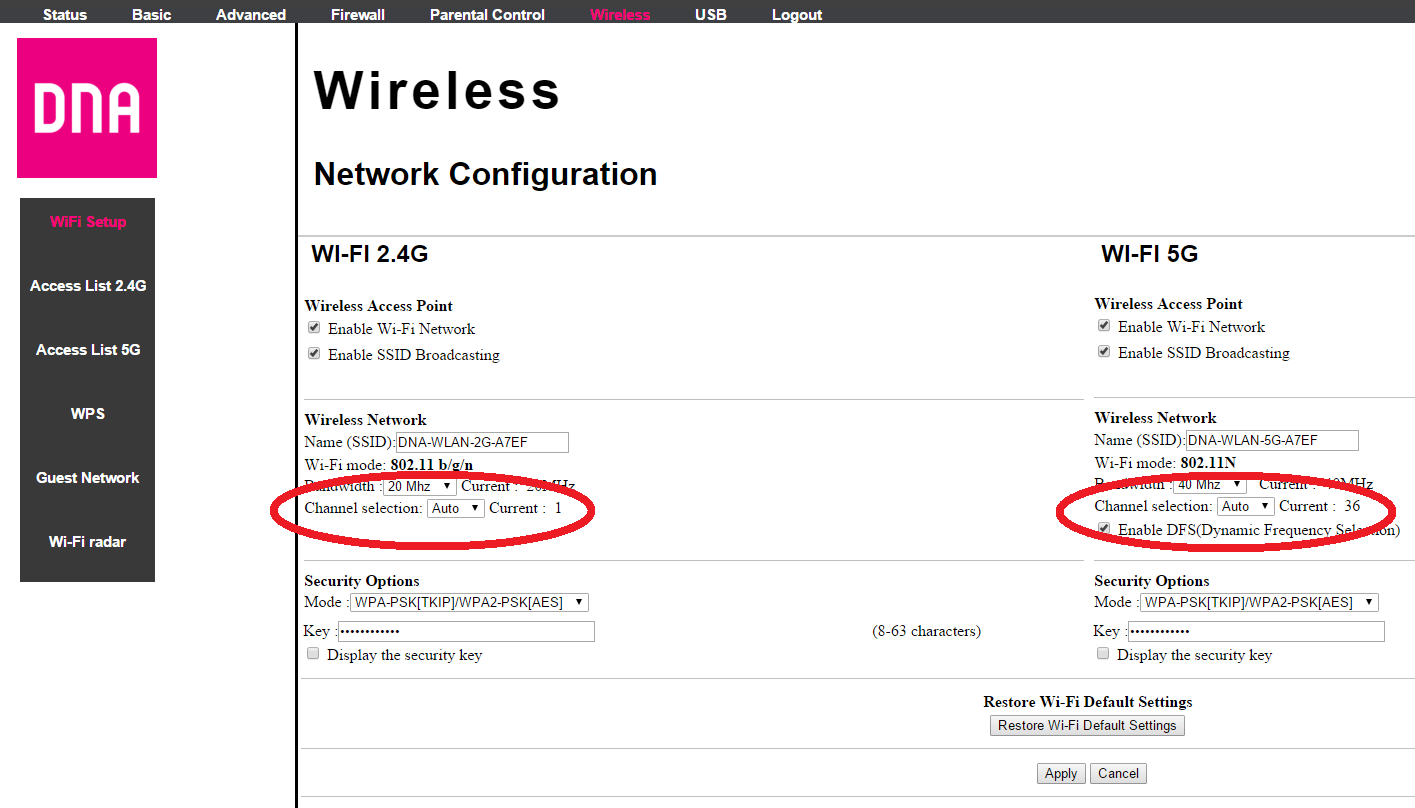Click the Cancel button

tap(1118, 773)
